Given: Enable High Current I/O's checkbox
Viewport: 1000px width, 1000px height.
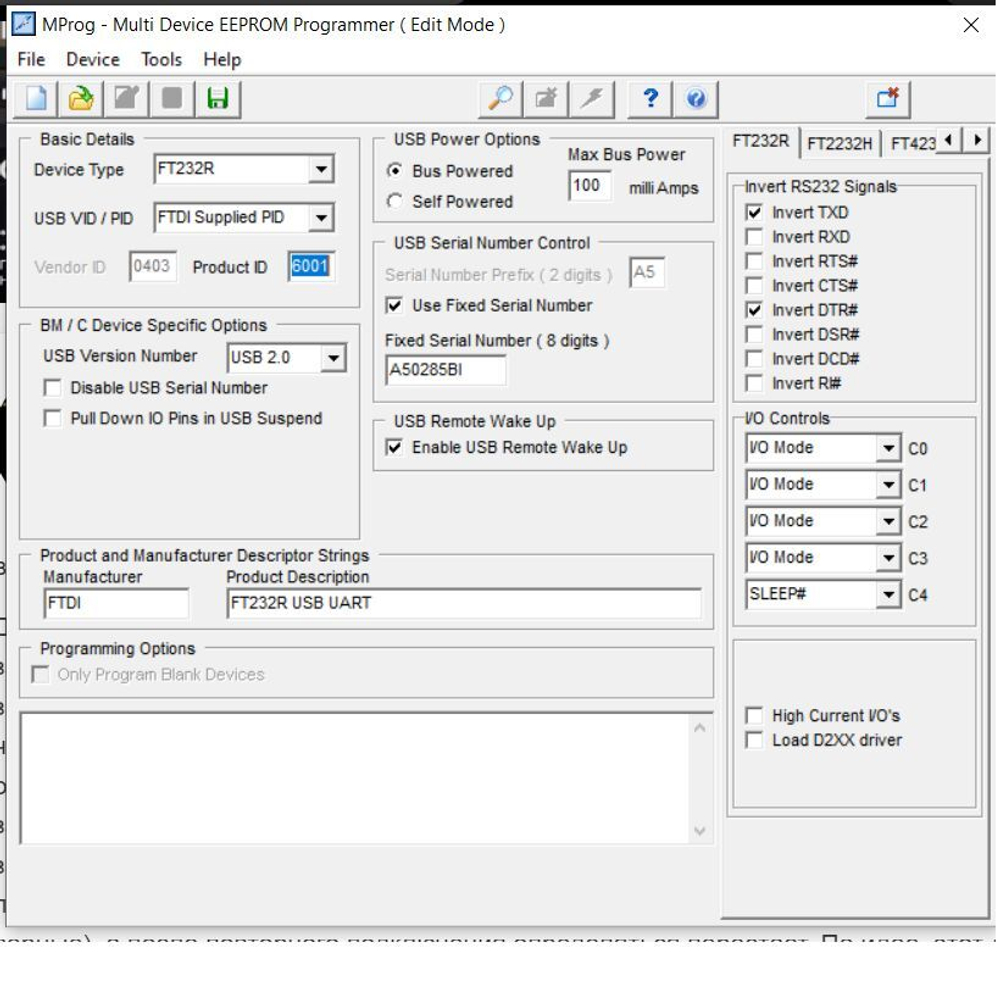Looking at the screenshot, I should click(754, 715).
